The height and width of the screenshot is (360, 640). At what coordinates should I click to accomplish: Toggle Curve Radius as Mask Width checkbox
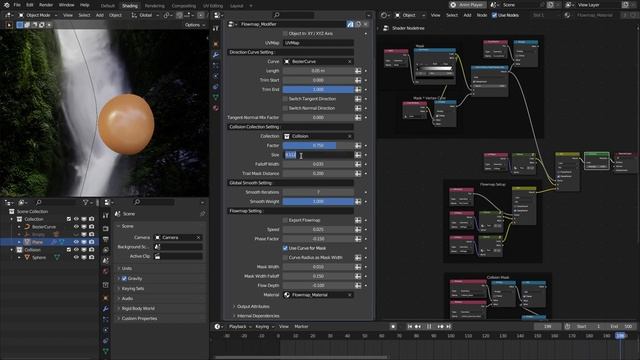285,258
